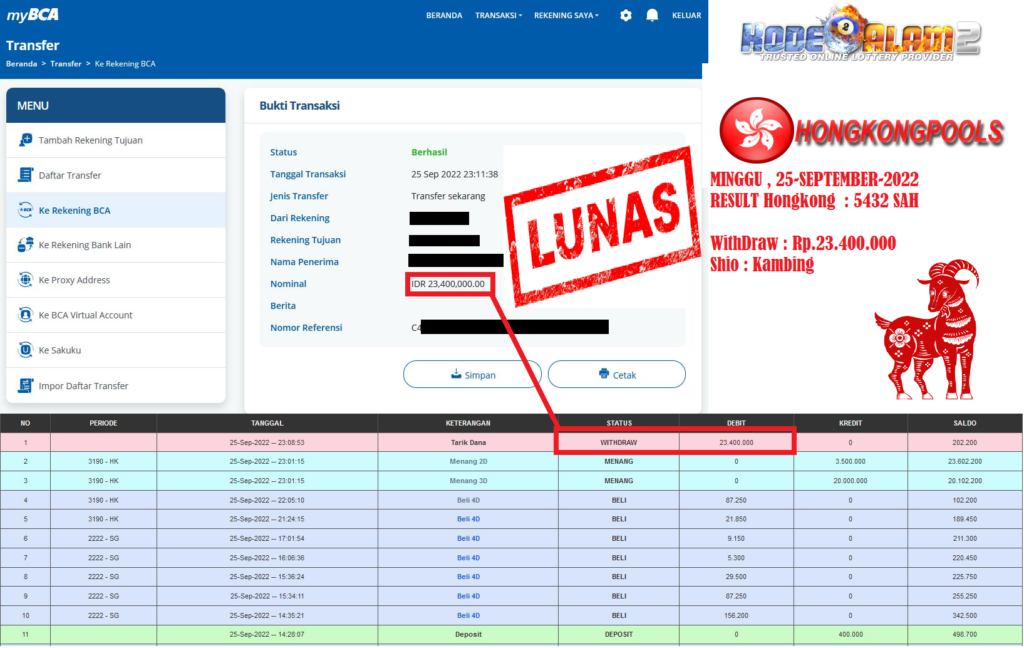Click Deposit in row 11
The width and height of the screenshot is (1024, 648).
468,635
